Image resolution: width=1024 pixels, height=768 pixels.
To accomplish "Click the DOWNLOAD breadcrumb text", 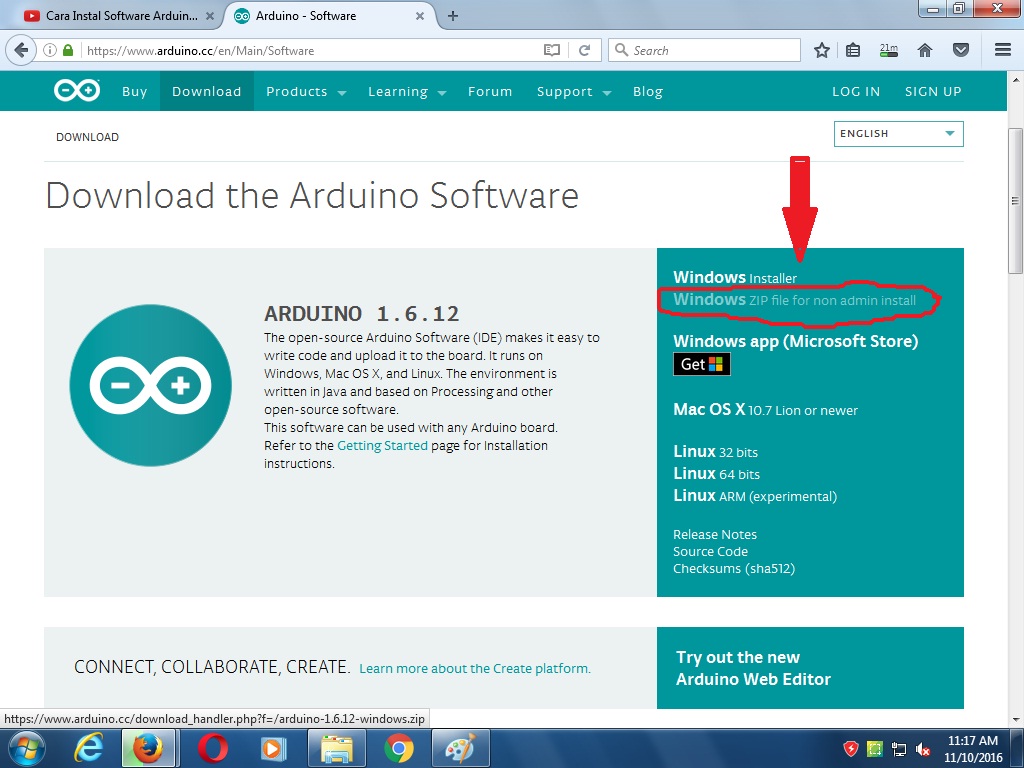I will click(88, 137).
